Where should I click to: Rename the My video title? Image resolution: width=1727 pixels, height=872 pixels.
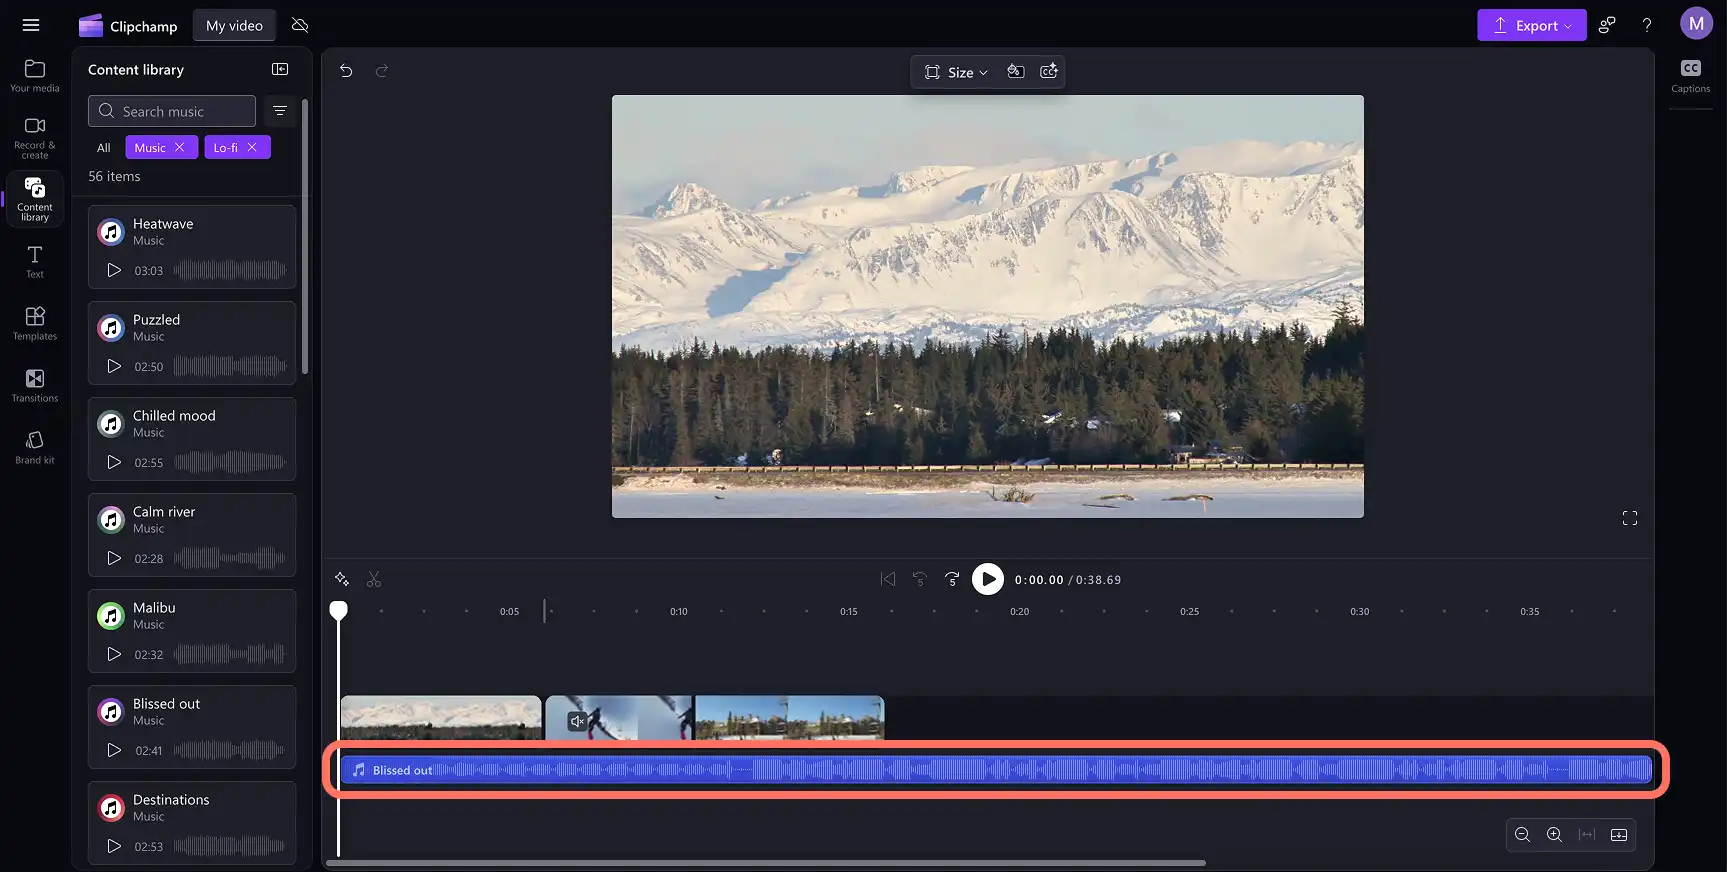click(x=234, y=26)
